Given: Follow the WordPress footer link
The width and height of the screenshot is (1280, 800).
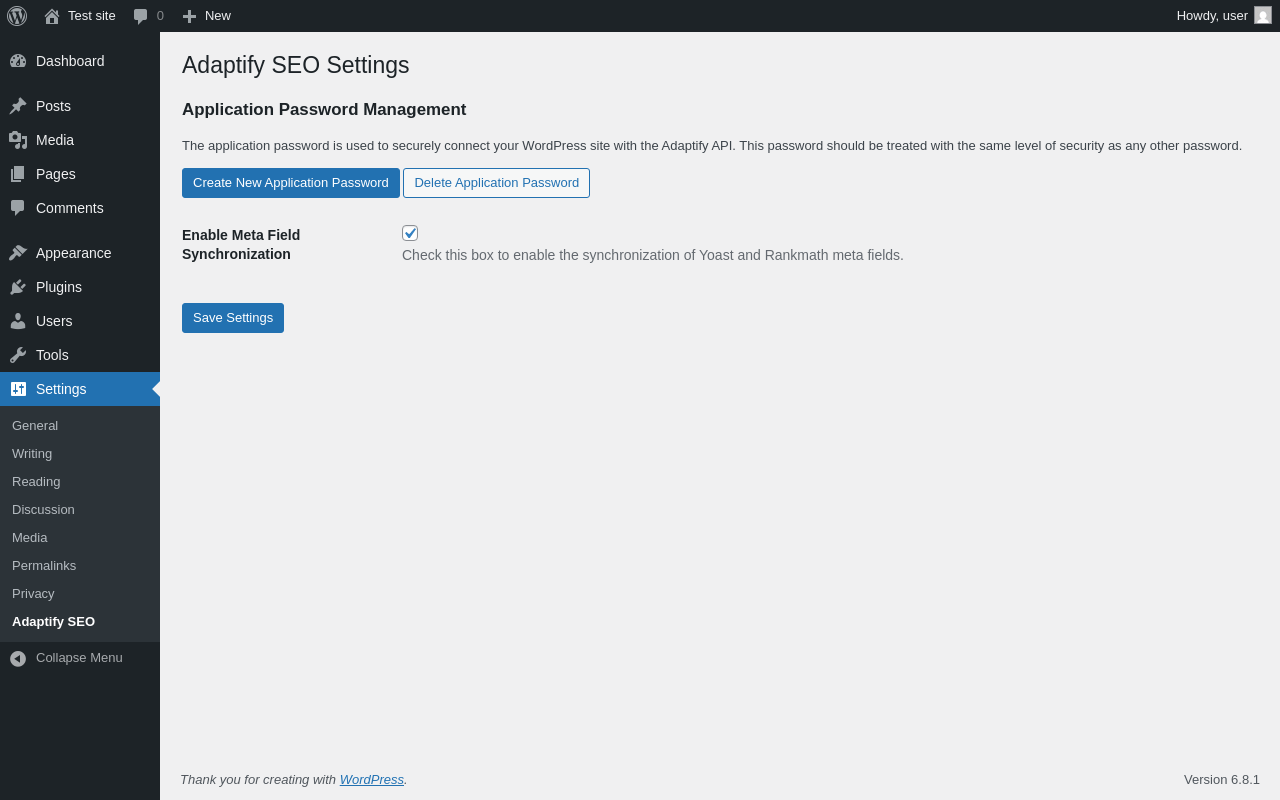Looking at the screenshot, I should click(x=372, y=780).
